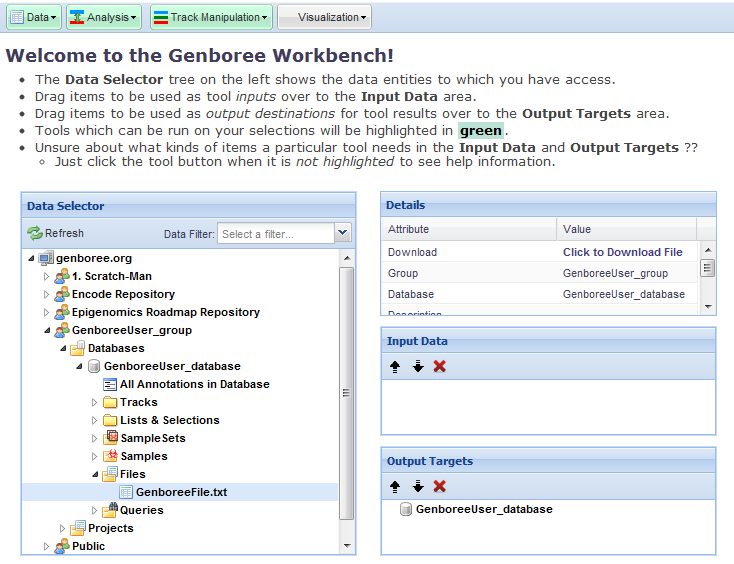
Task: Move Input Data item down arrow
Action: pos(418,366)
